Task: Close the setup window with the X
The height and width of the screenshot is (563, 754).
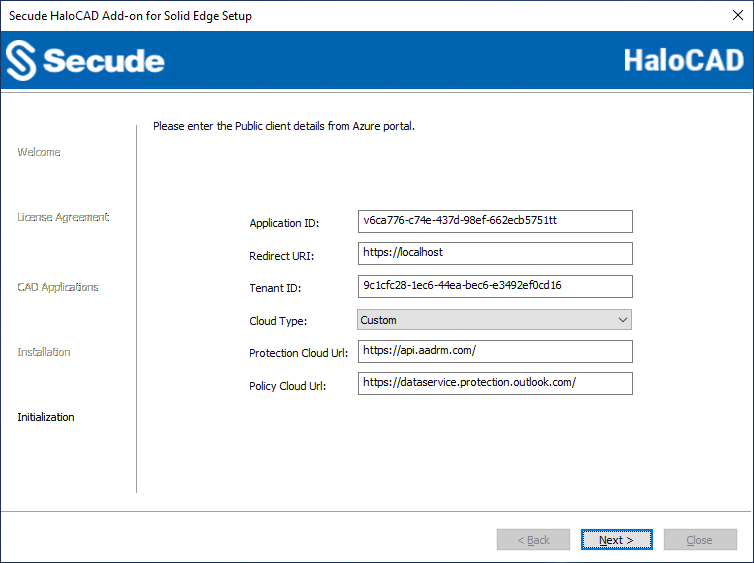Action: click(x=737, y=16)
